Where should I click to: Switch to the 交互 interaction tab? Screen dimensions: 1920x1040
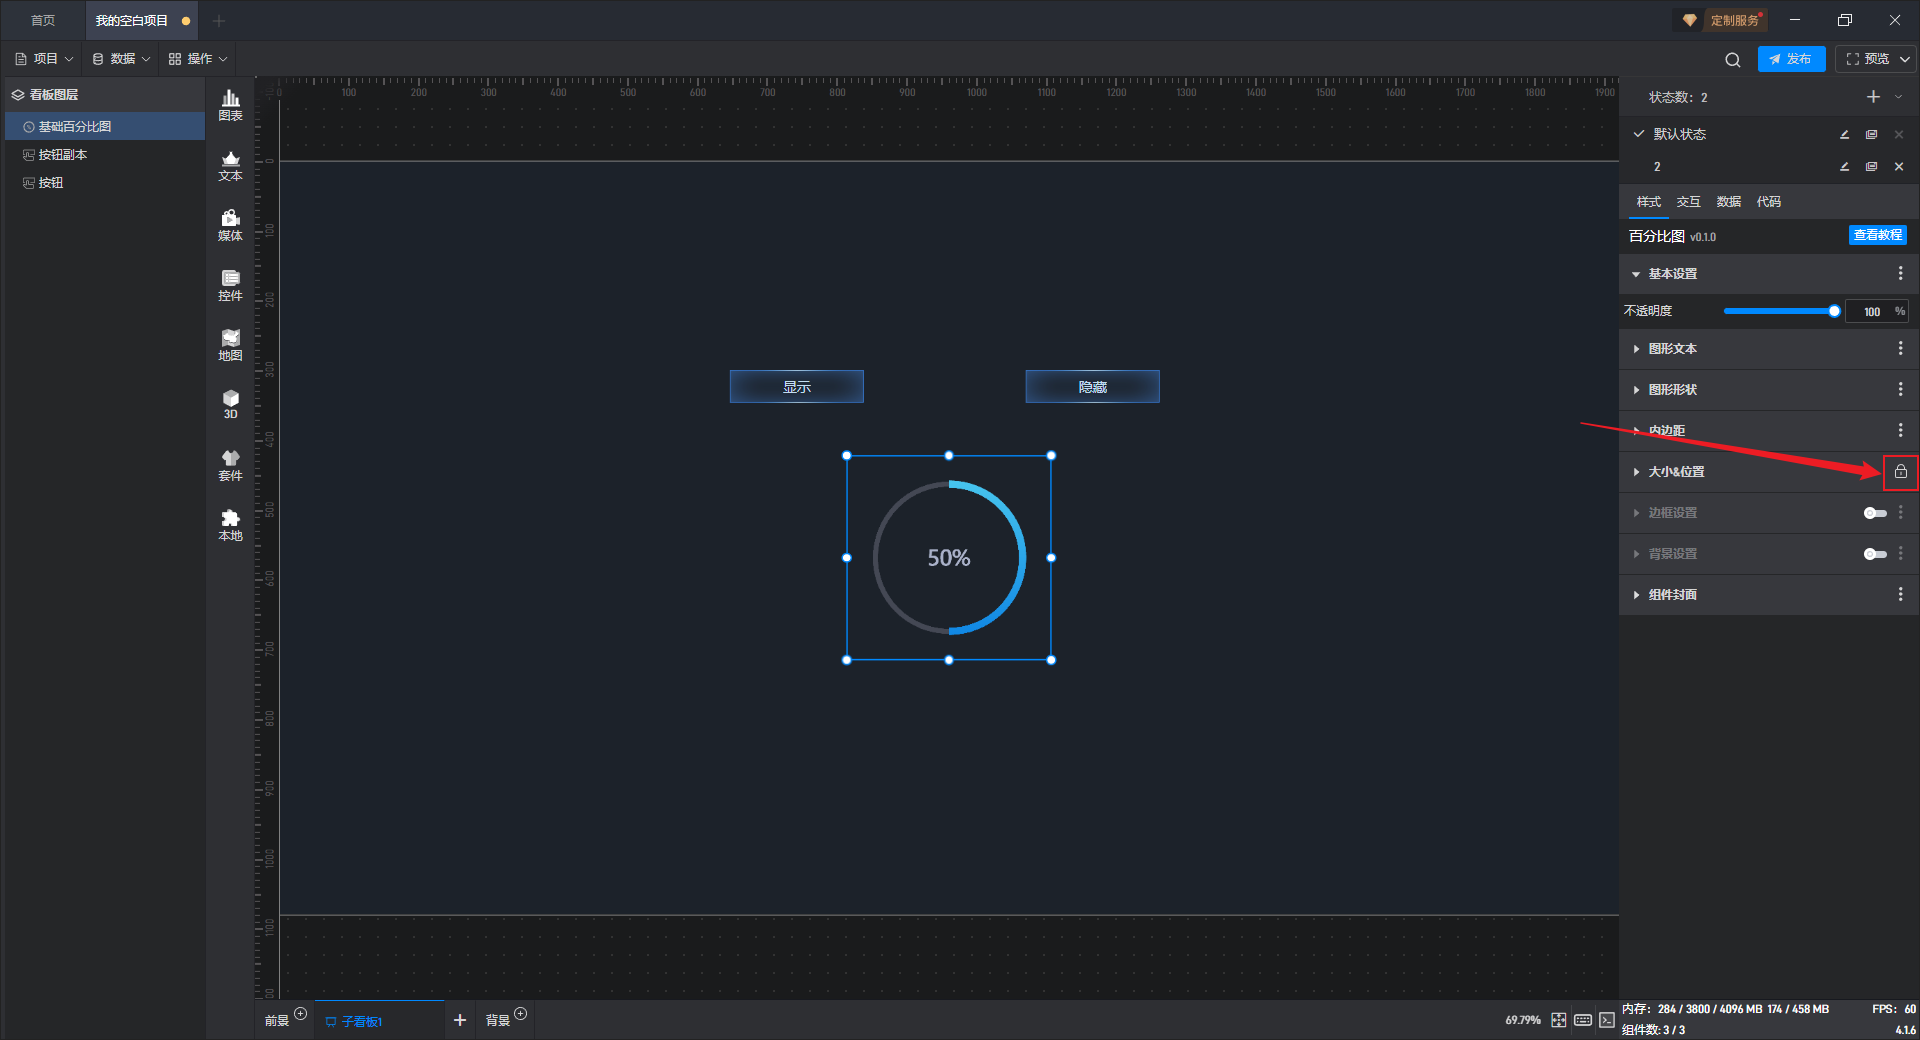(1688, 202)
